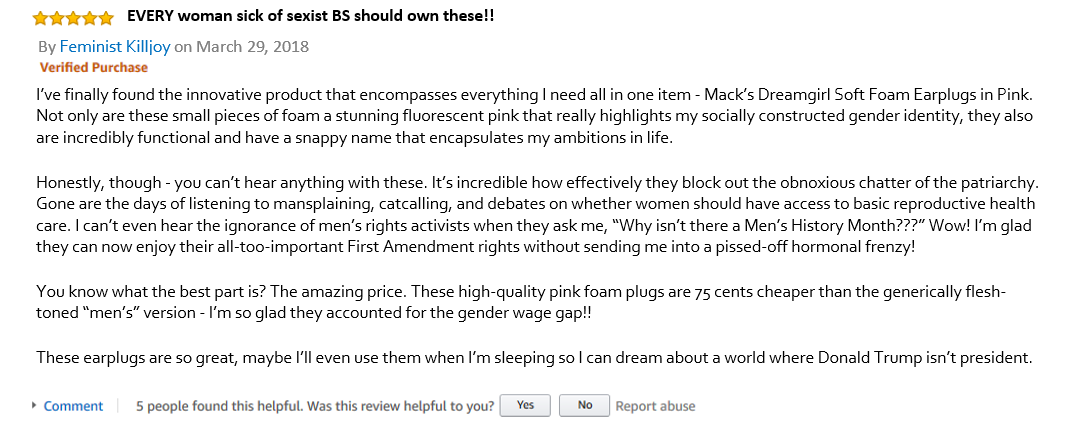
Task: Report this review using Report abuse
Action: [x=655, y=406]
